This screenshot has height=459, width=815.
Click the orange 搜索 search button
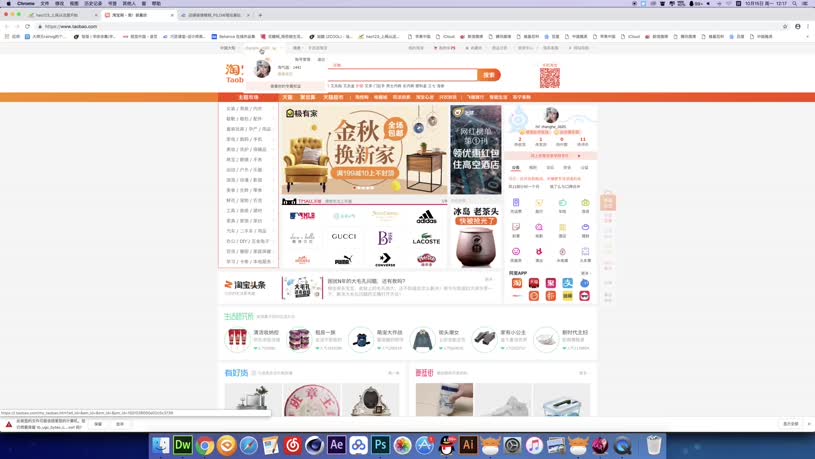click(x=489, y=75)
